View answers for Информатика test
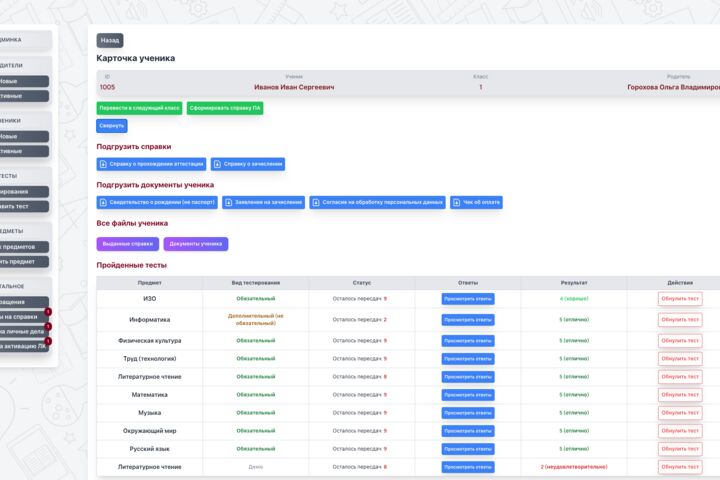Viewport: 720px width, 480px height. point(468,320)
